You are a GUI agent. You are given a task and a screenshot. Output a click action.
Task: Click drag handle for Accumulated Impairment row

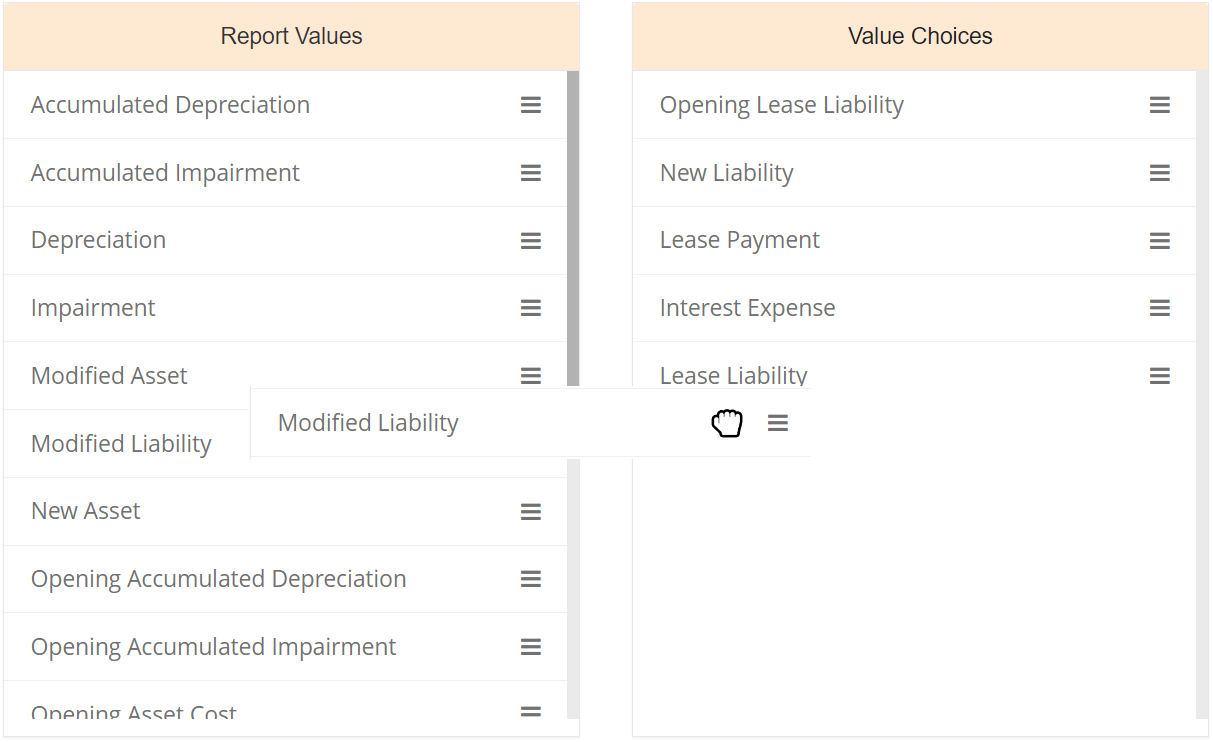[x=531, y=173]
